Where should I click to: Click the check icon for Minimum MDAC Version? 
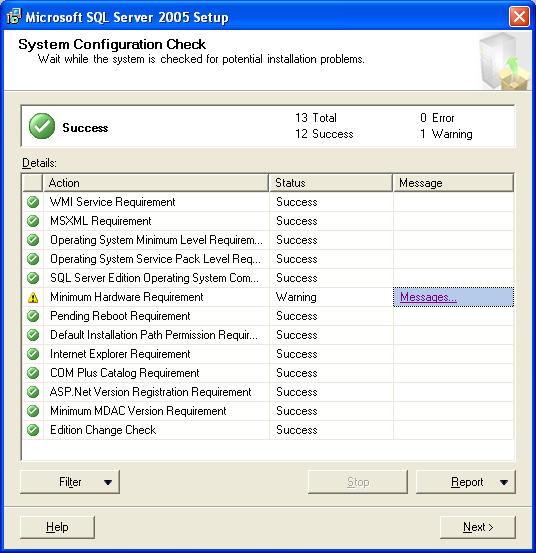tap(33, 411)
